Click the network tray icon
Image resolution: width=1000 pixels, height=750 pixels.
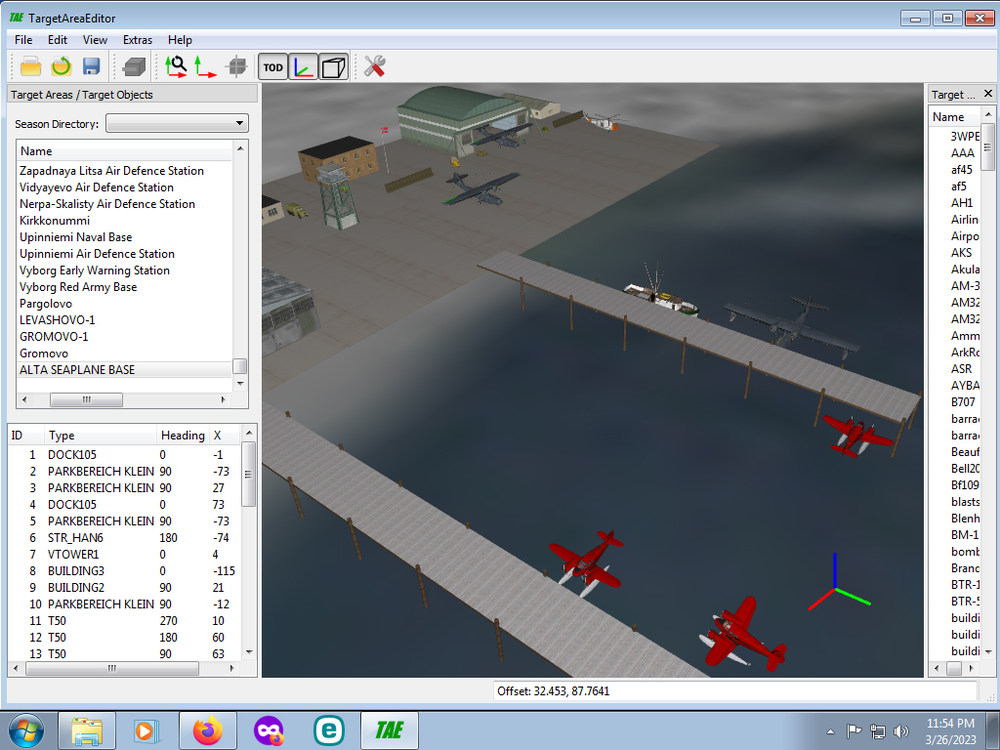click(878, 731)
